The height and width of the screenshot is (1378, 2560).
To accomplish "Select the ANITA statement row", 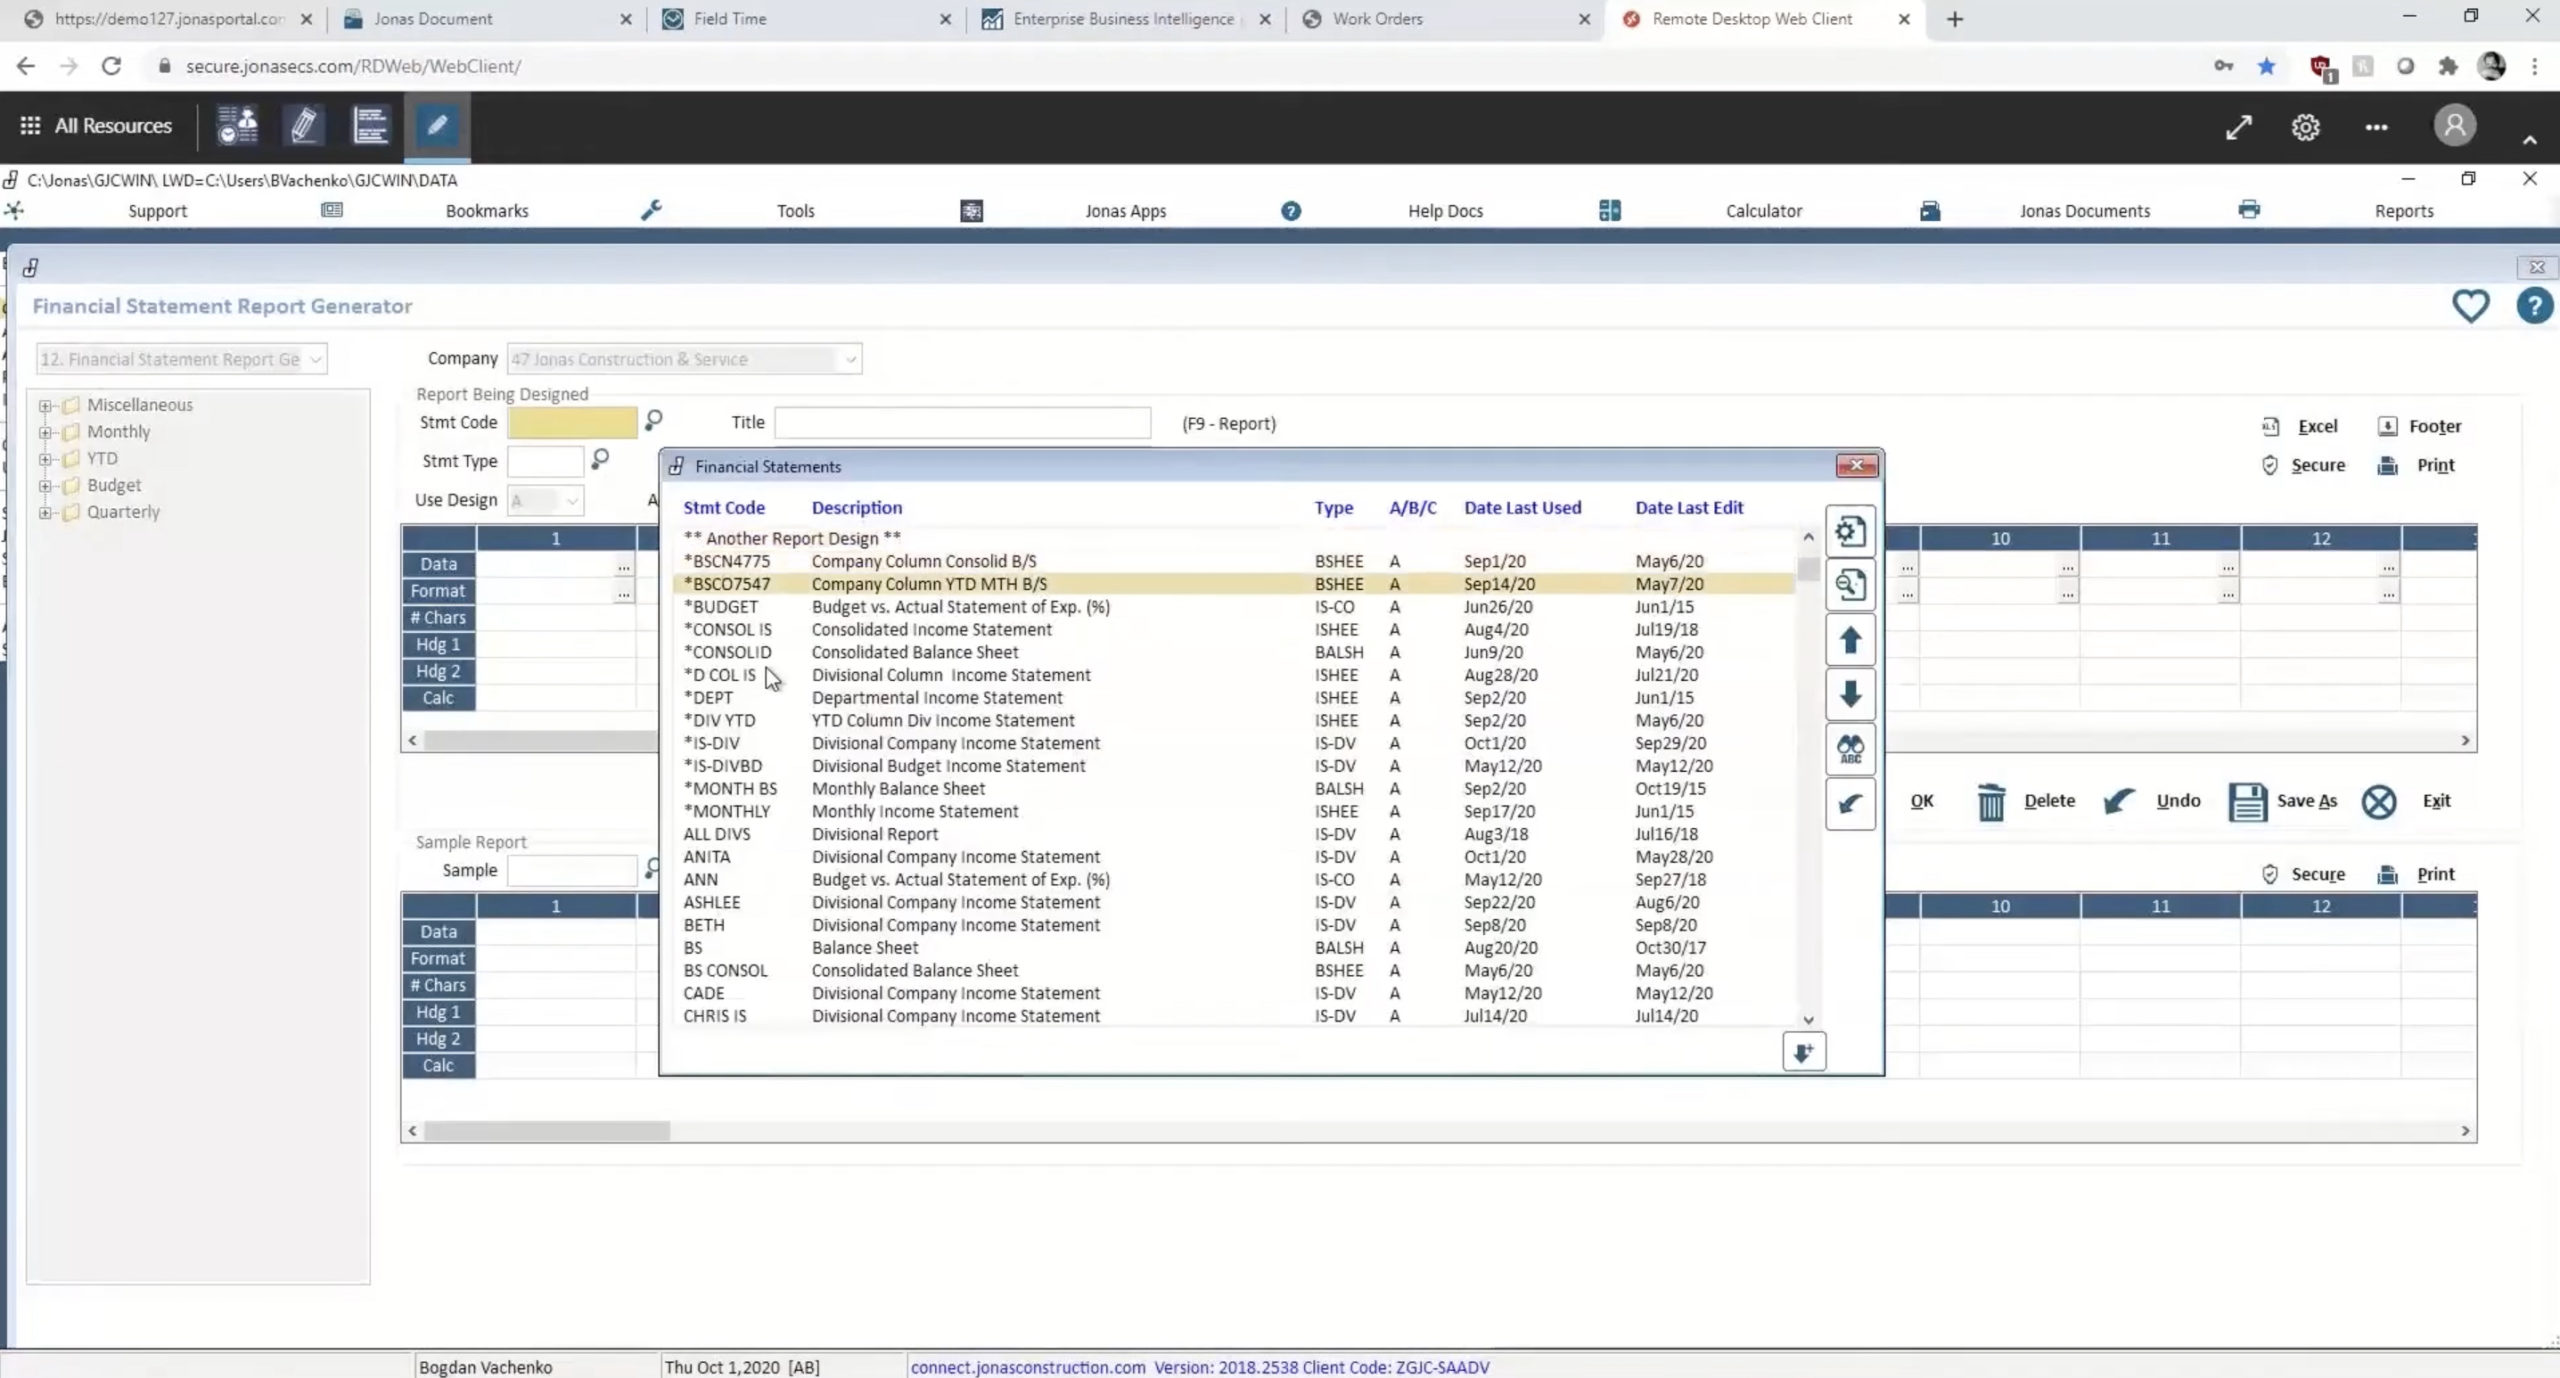I will (1234, 857).
